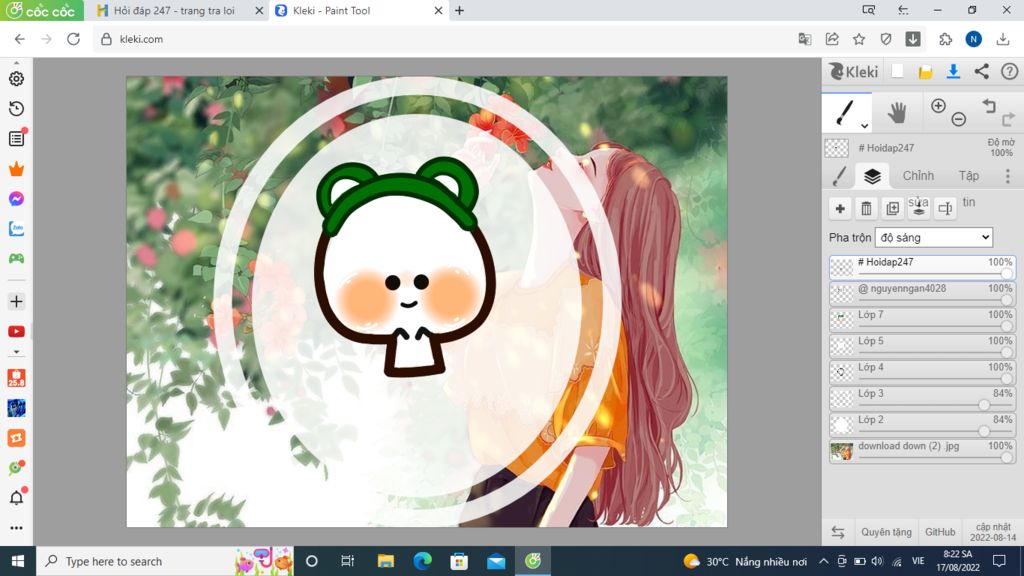Select the download down (2) .jpg layer thumbnail
The height and width of the screenshot is (576, 1024).
pos(842,451)
